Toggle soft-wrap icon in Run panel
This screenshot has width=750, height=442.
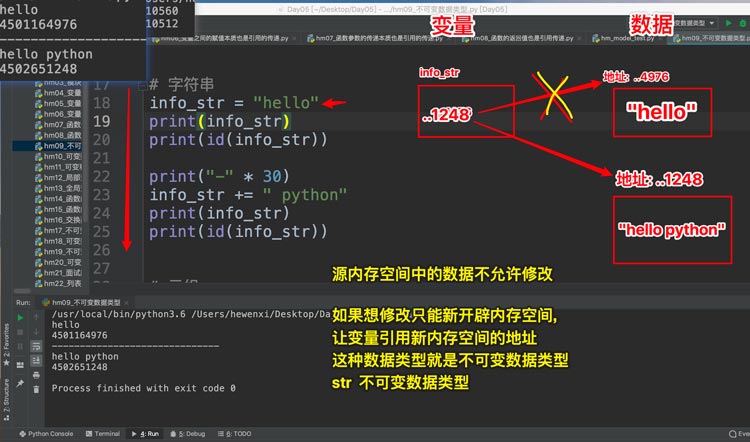(x=36, y=346)
